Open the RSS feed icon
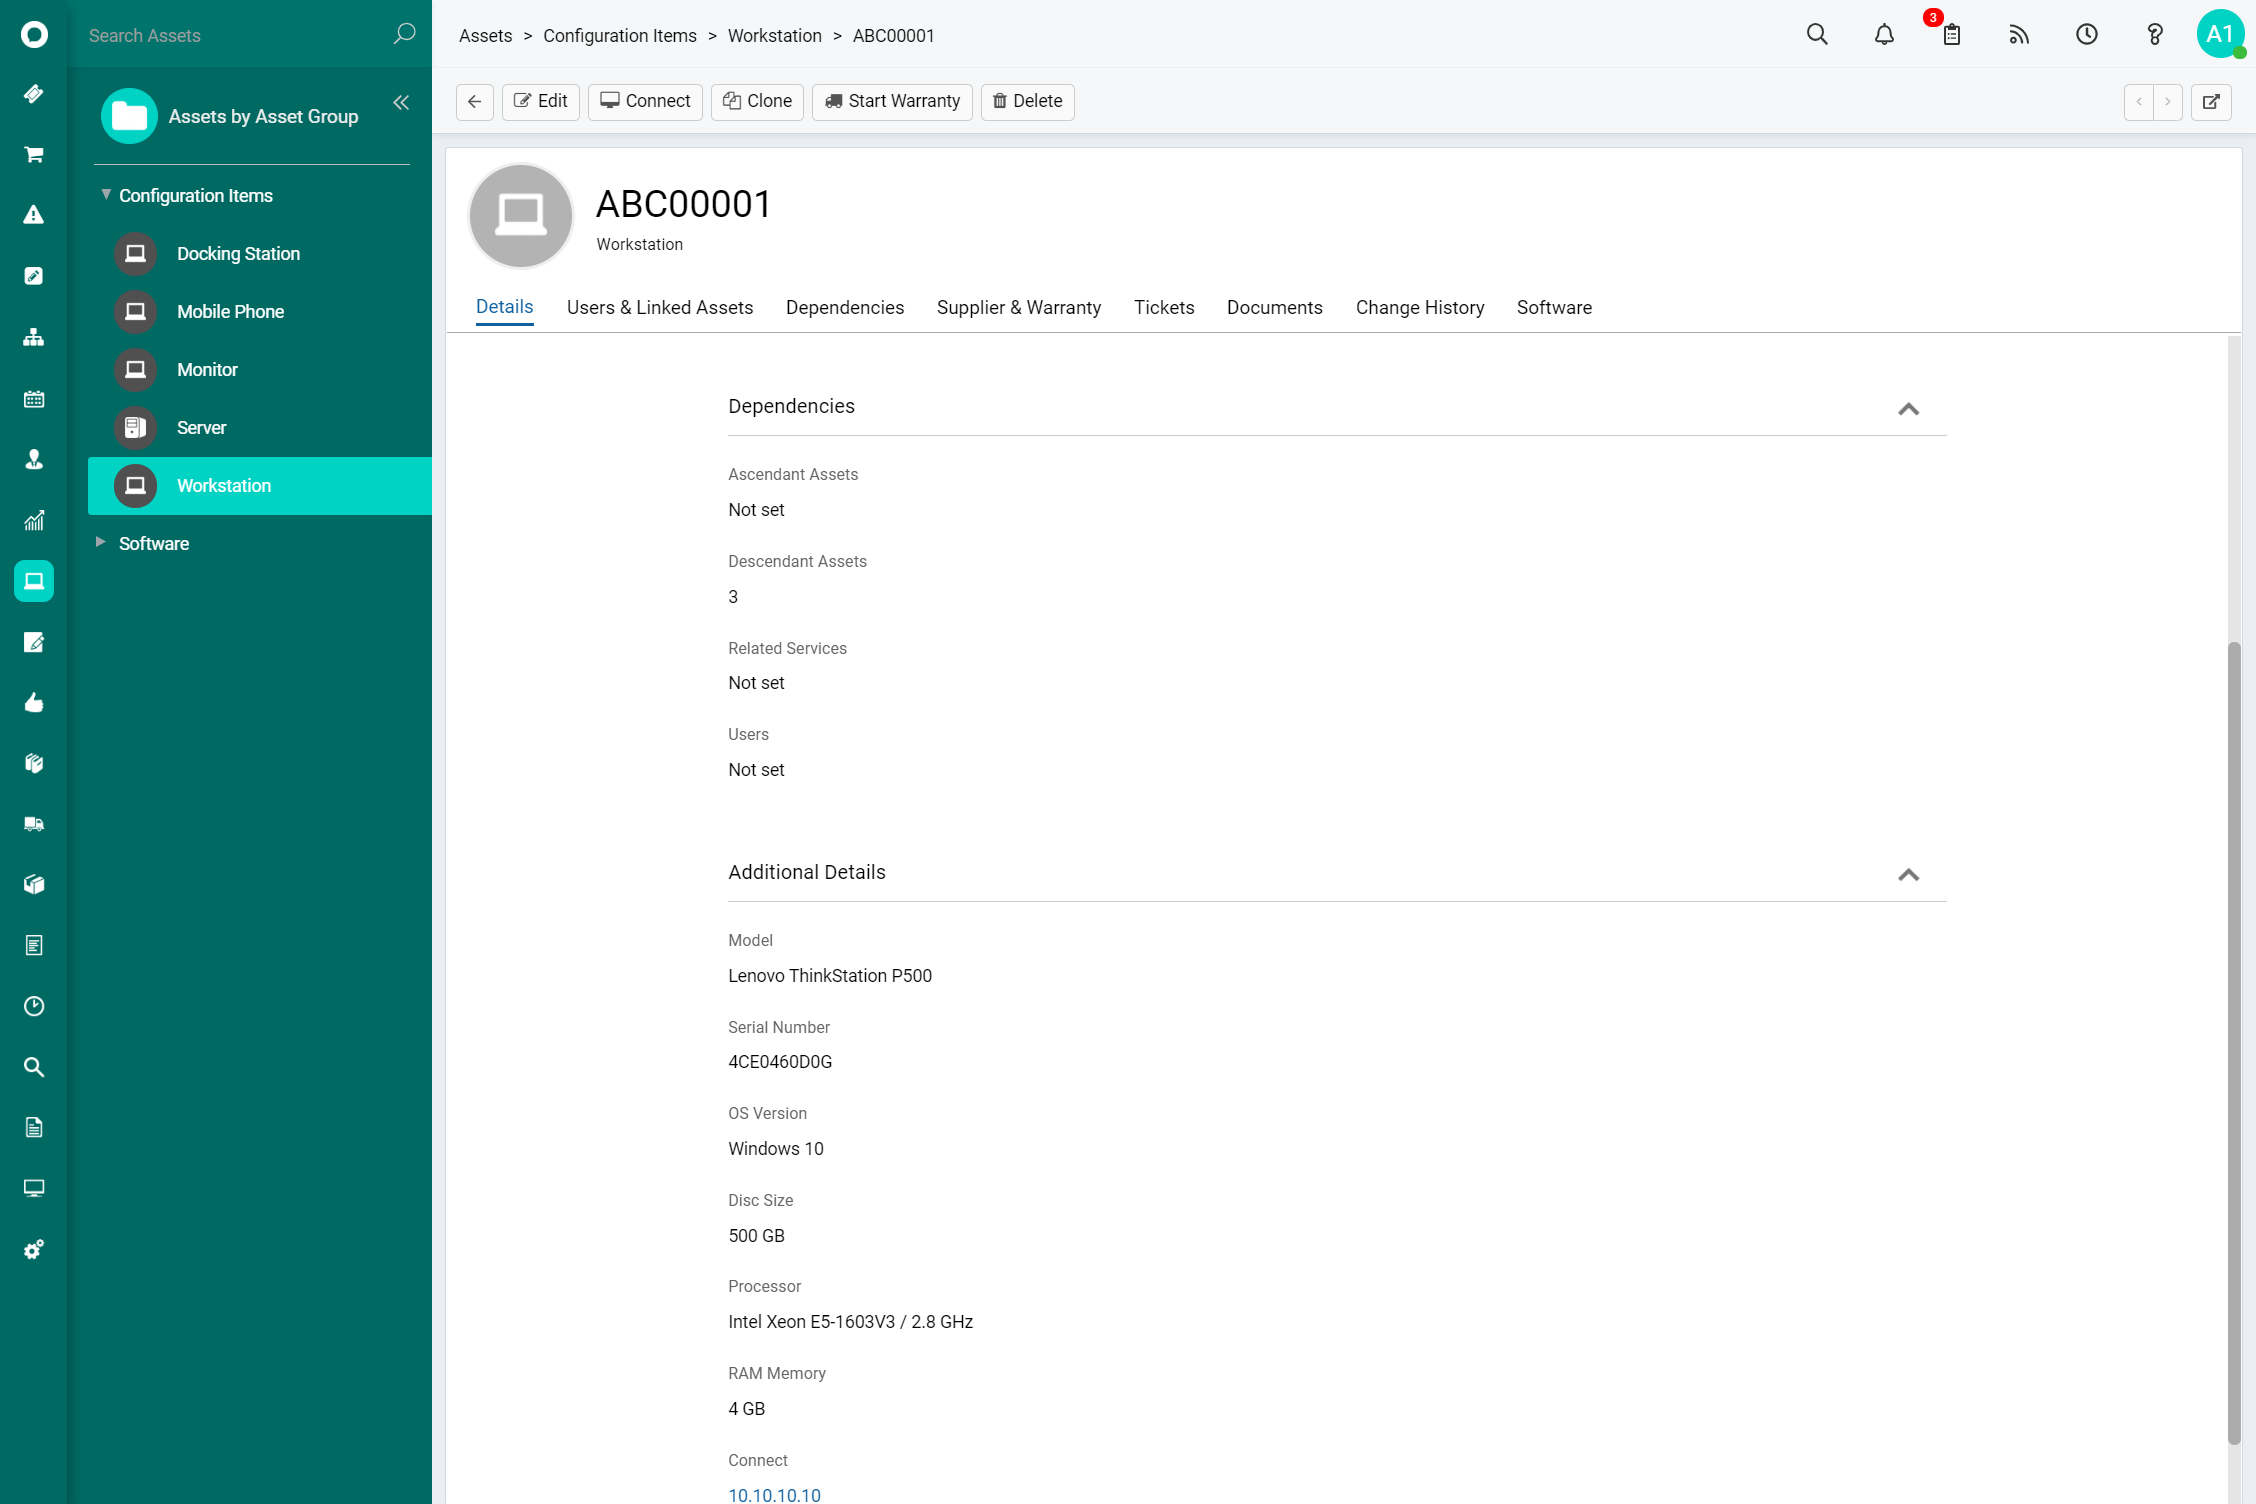This screenshot has width=2256, height=1504. click(2019, 35)
